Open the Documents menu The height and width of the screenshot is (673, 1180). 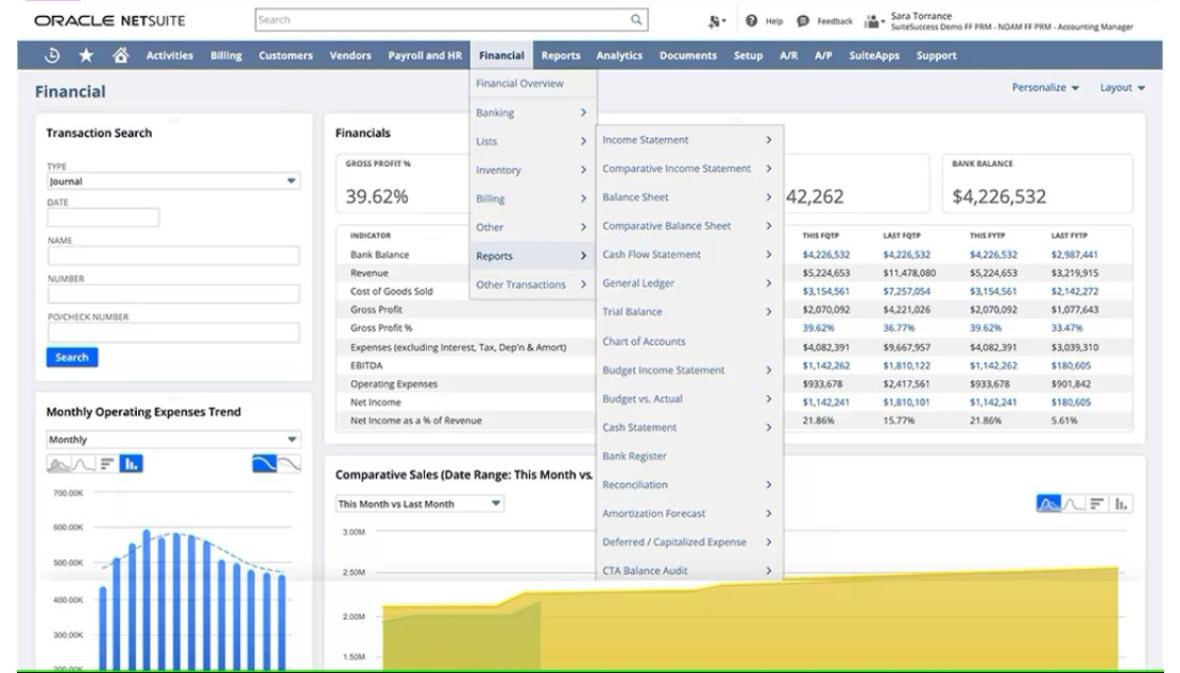point(688,55)
